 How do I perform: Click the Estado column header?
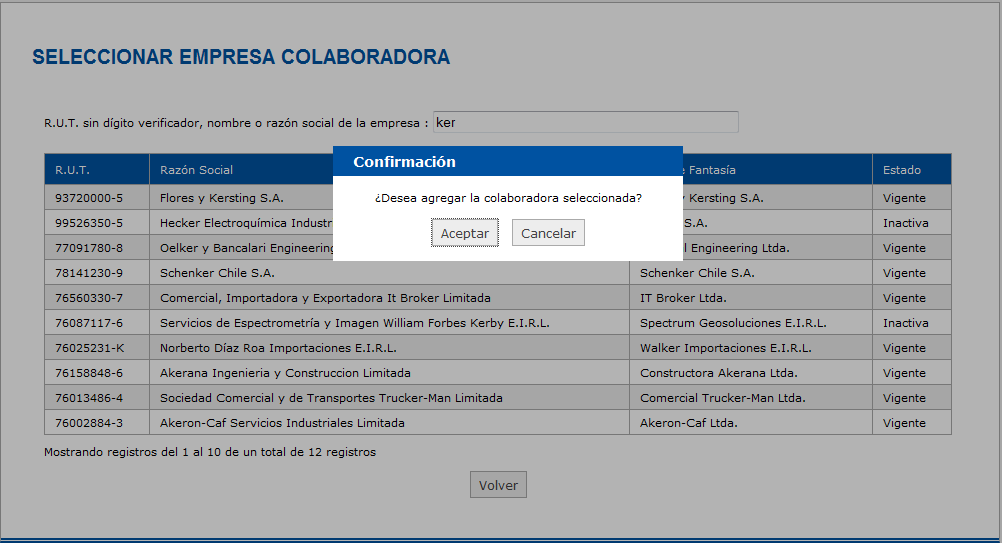click(901, 170)
